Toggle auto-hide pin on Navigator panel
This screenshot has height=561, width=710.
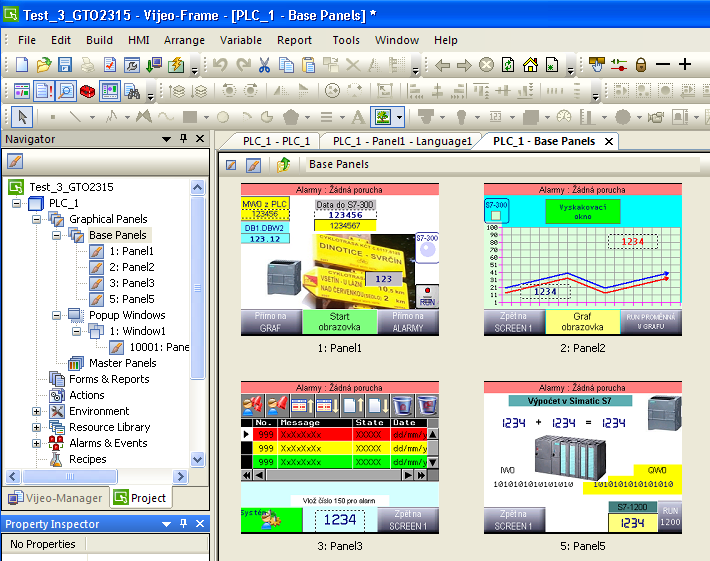tap(183, 139)
